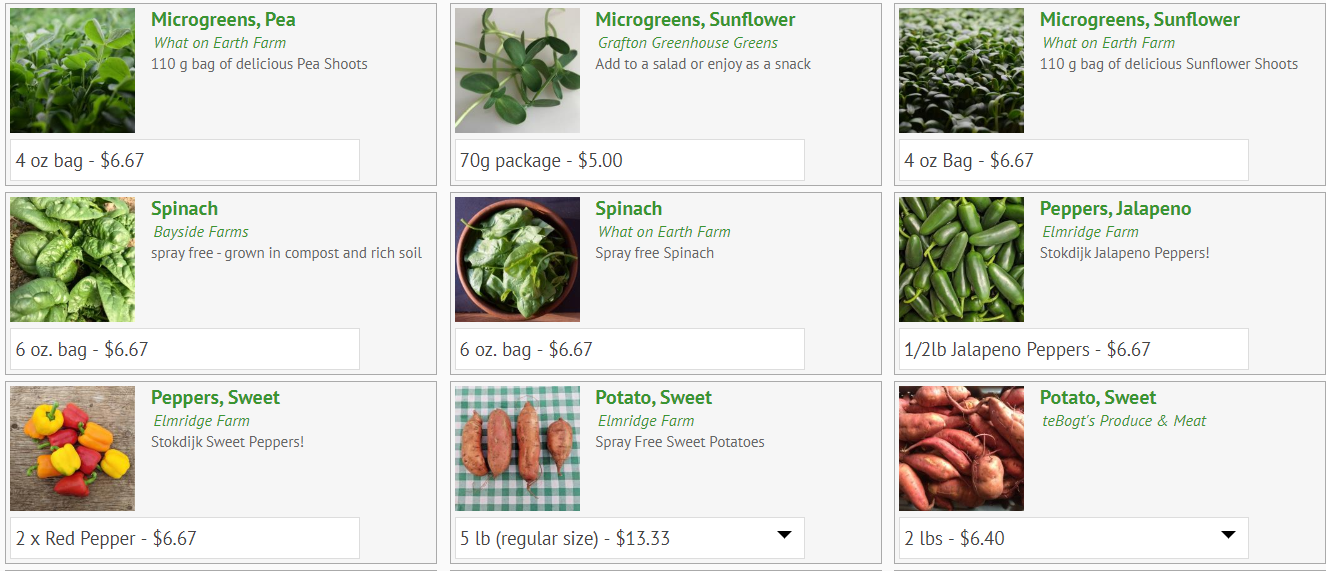1326x571 pixels.
Task: Click the Bayside Farms spinach photo
Action: click(x=72, y=259)
